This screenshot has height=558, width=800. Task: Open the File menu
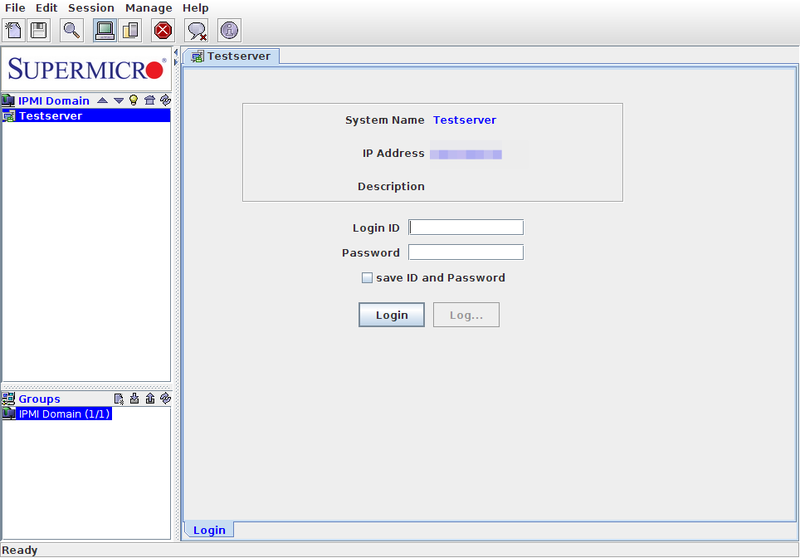pos(15,8)
